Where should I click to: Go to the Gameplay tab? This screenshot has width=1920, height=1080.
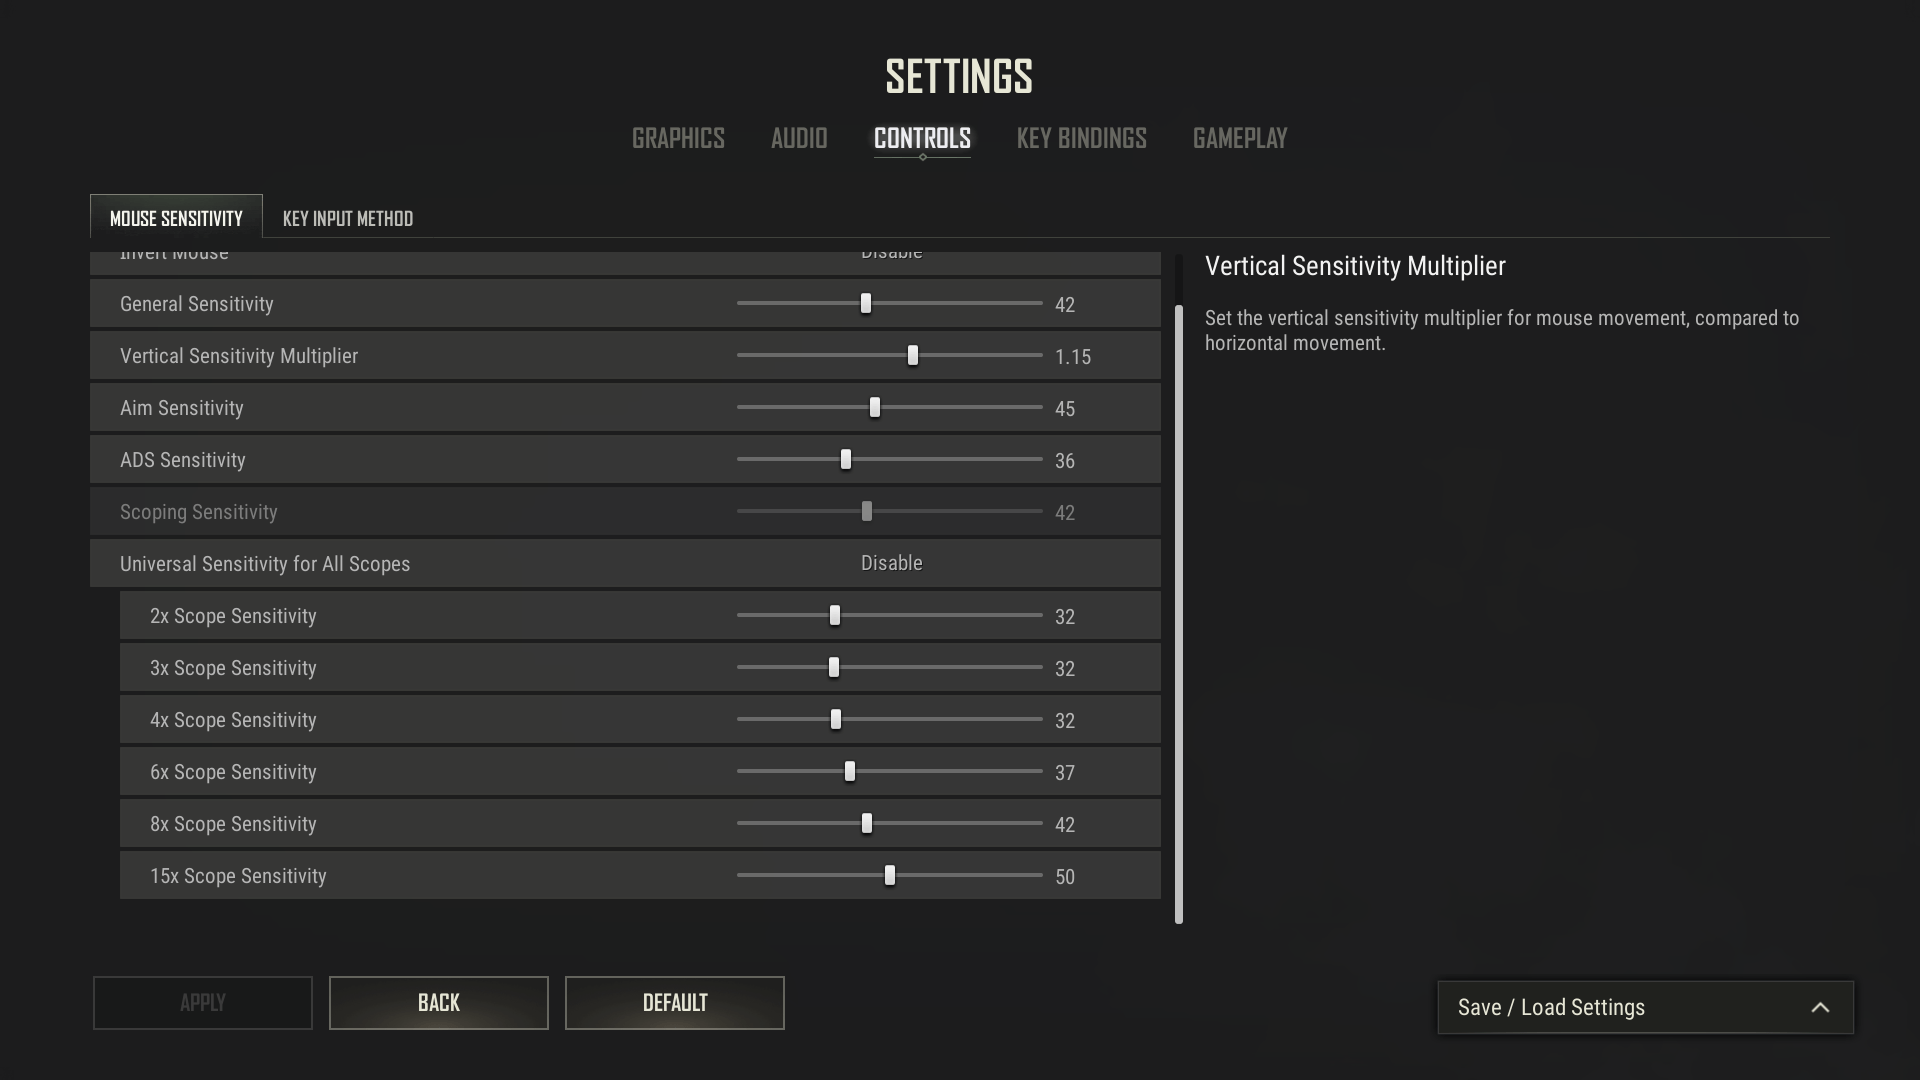click(1239, 138)
